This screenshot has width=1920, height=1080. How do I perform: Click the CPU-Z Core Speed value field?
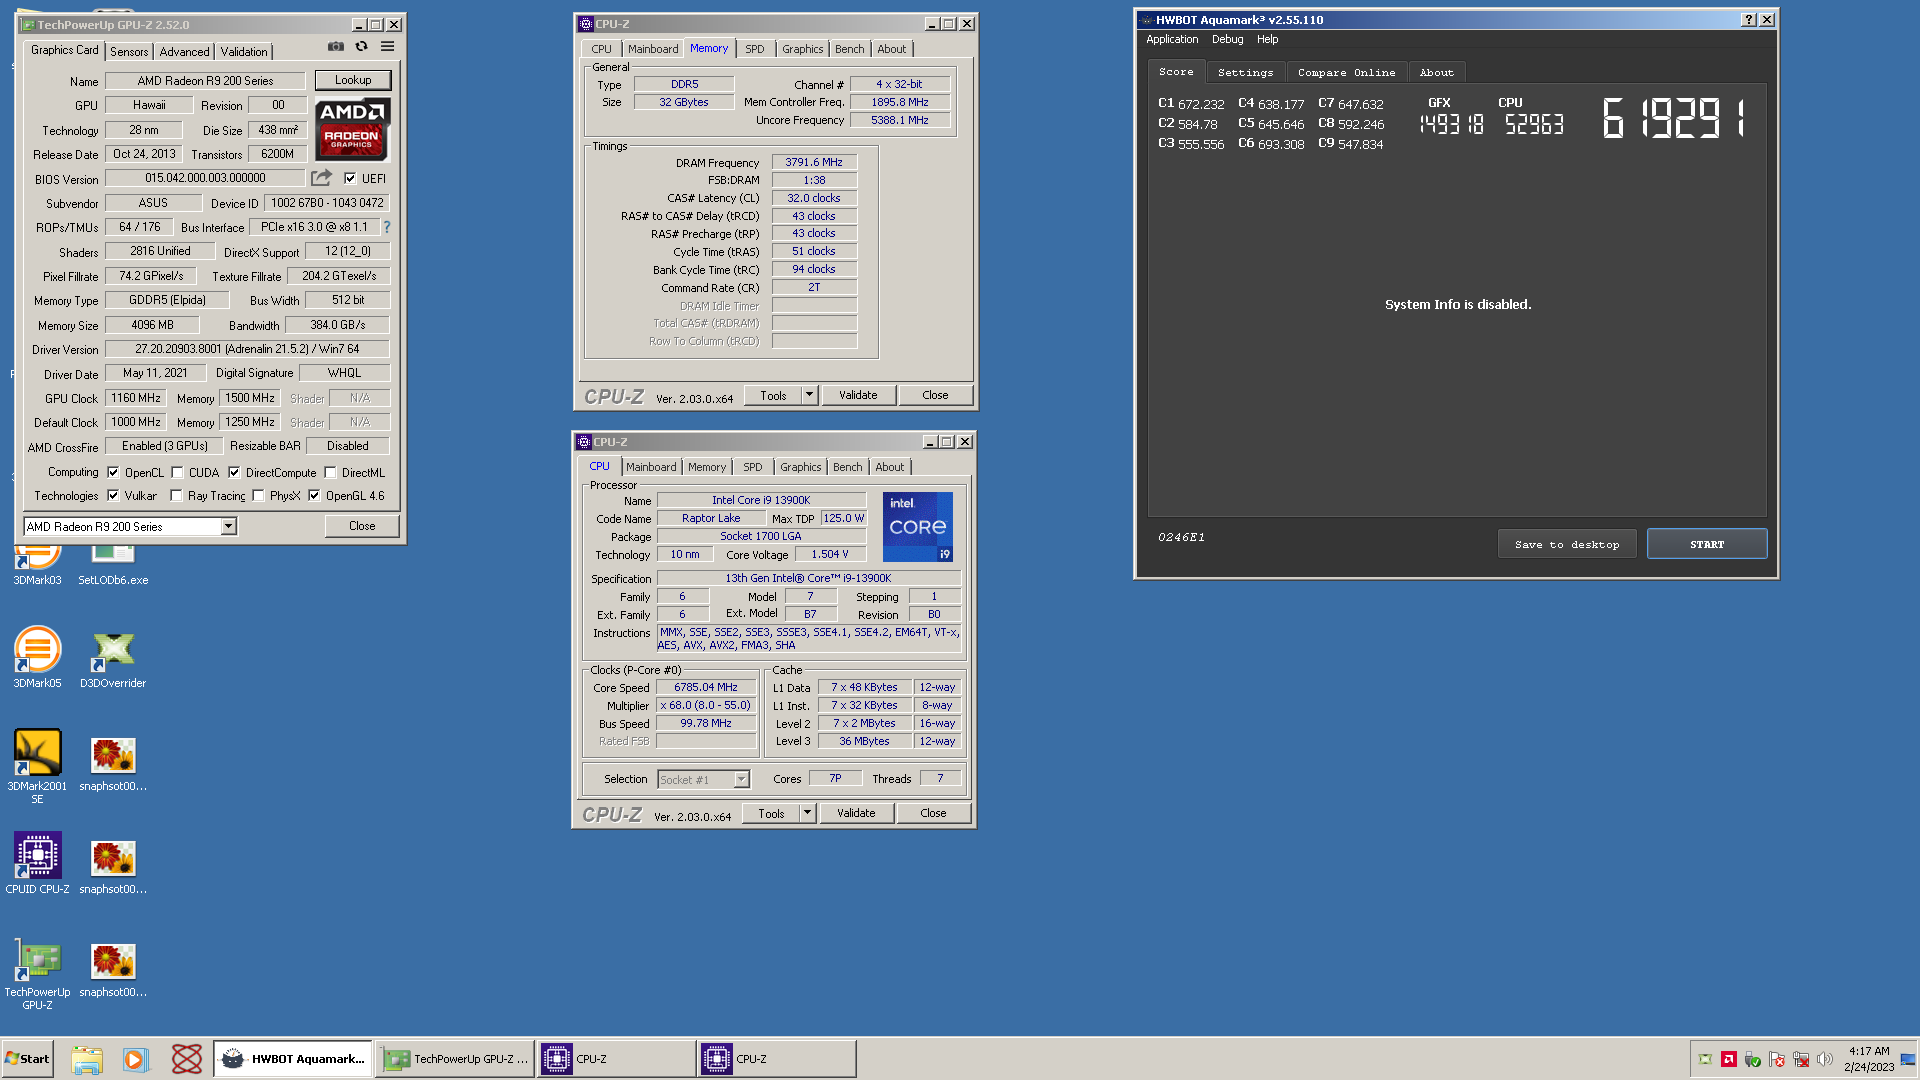[706, 688]
